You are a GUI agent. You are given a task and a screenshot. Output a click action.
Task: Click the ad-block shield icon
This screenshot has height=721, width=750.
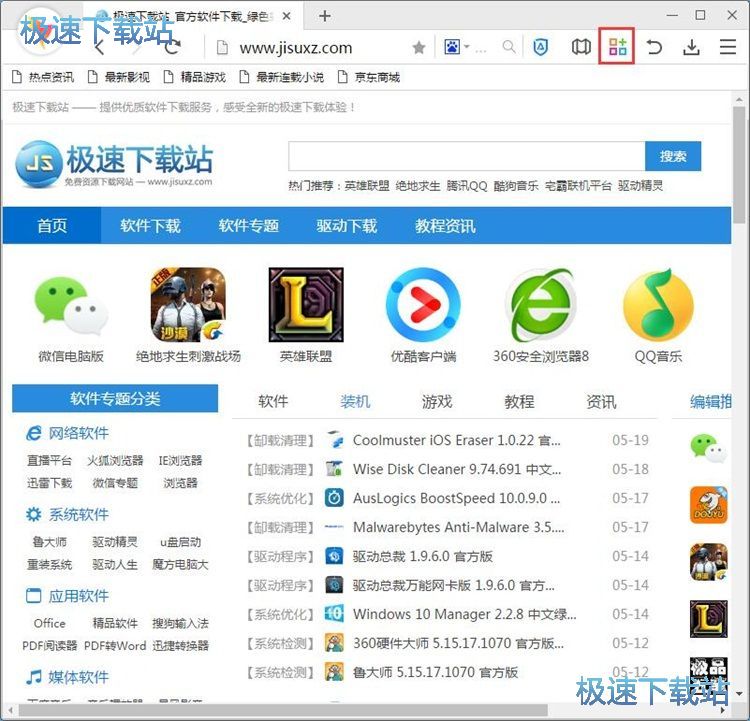tap(540, 47)
